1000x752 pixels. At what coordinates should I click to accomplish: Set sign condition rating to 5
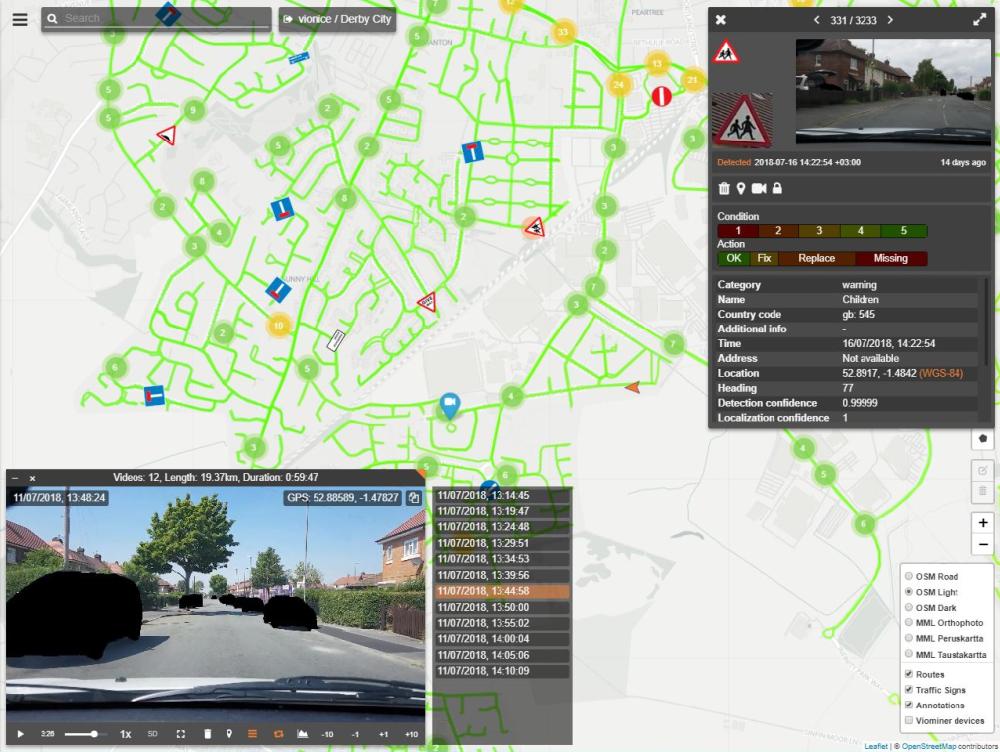pyautogui.click(x=903, y=231)
